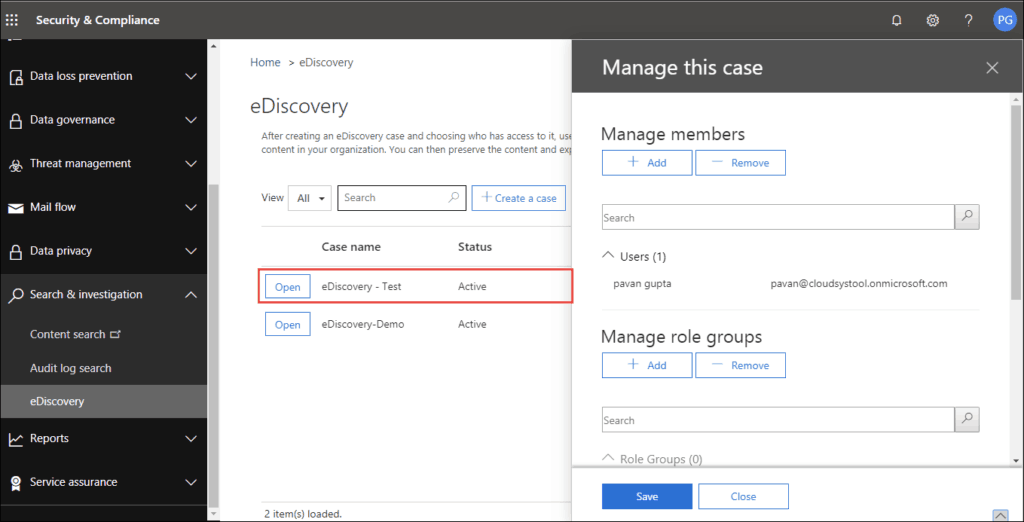This screenshot has height=522, width=1024.
Task: Focus Manage members Search field
Action: click(778, 218)
